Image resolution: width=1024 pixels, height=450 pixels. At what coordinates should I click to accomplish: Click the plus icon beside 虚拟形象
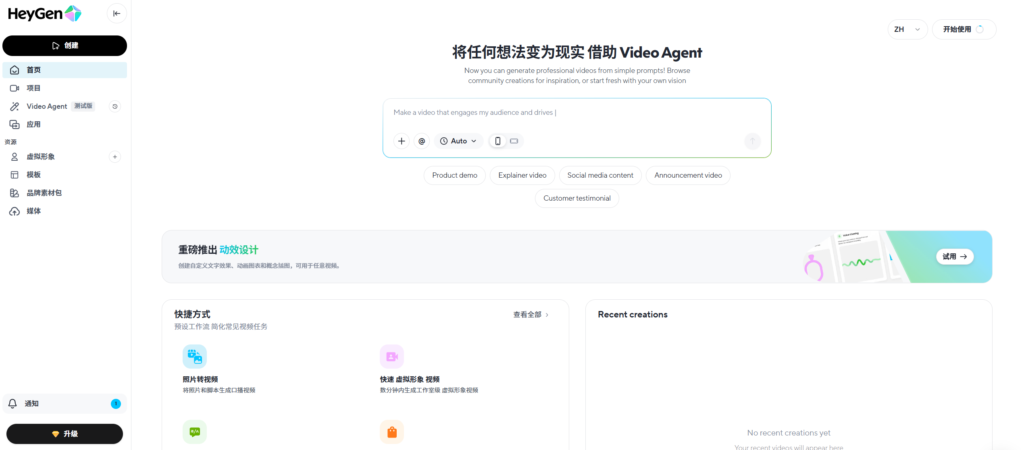115,157
